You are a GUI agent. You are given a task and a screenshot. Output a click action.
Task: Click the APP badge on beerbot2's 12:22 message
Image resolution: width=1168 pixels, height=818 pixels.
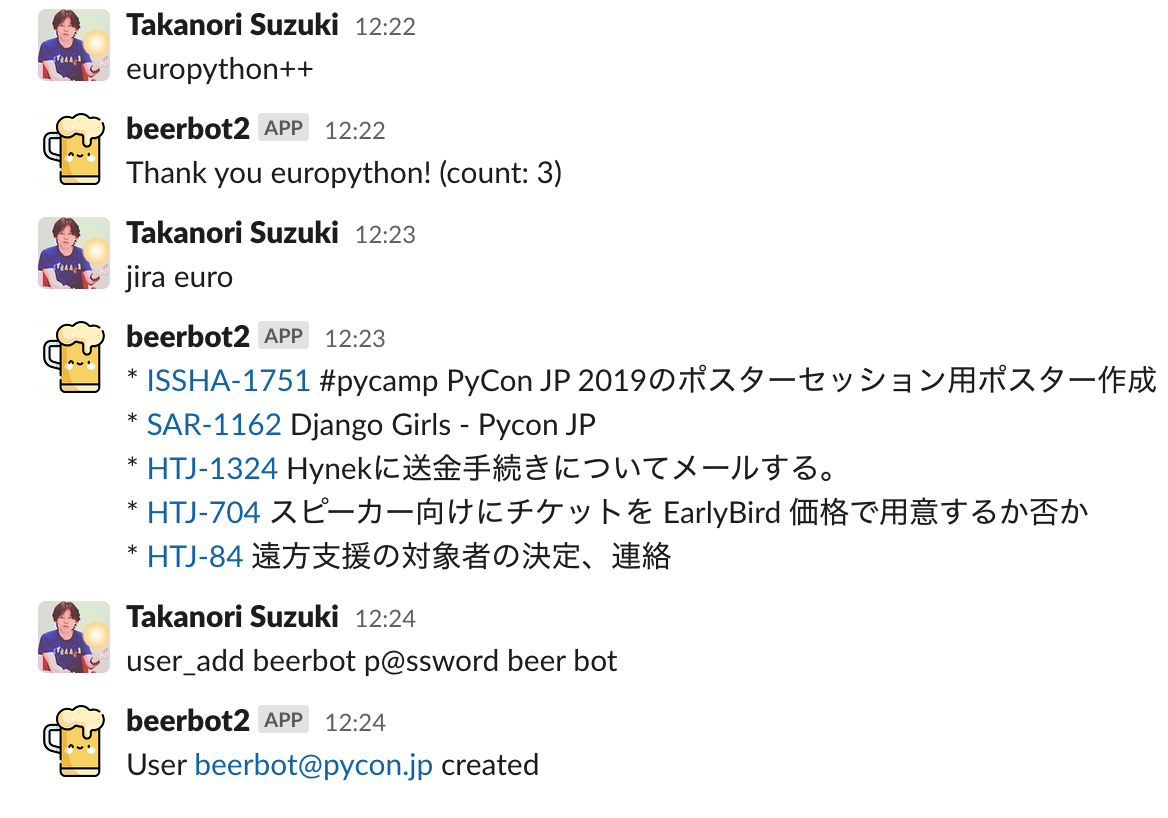pyautogui.click(x=284, y=128)
